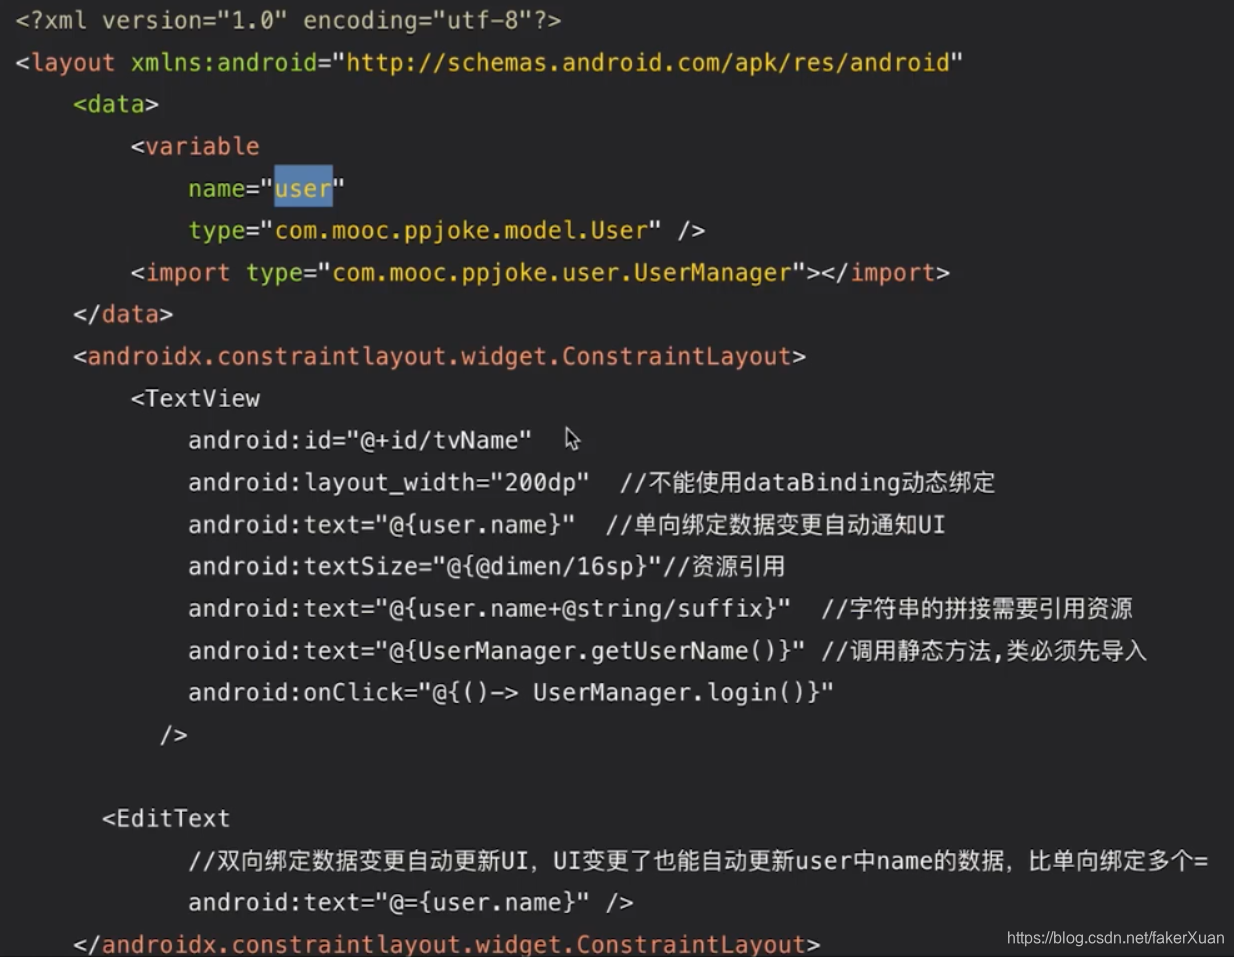Click the opening ConstraintLayout tag
Viewport: 1234px width, 957px height.
tap(439, 356)
